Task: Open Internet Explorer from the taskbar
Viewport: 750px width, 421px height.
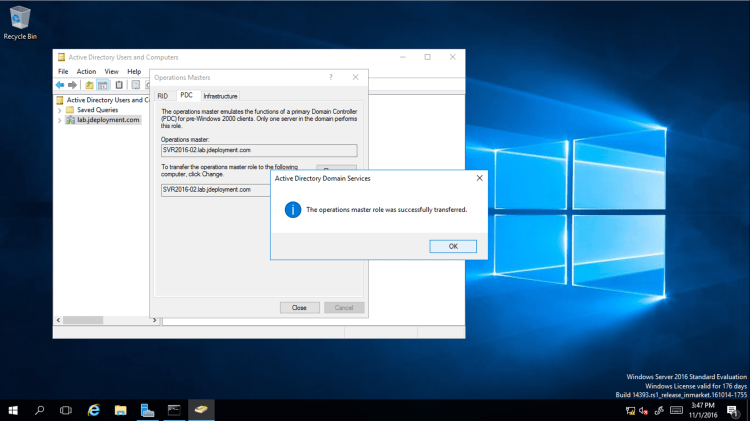Action: click(94, 410)
